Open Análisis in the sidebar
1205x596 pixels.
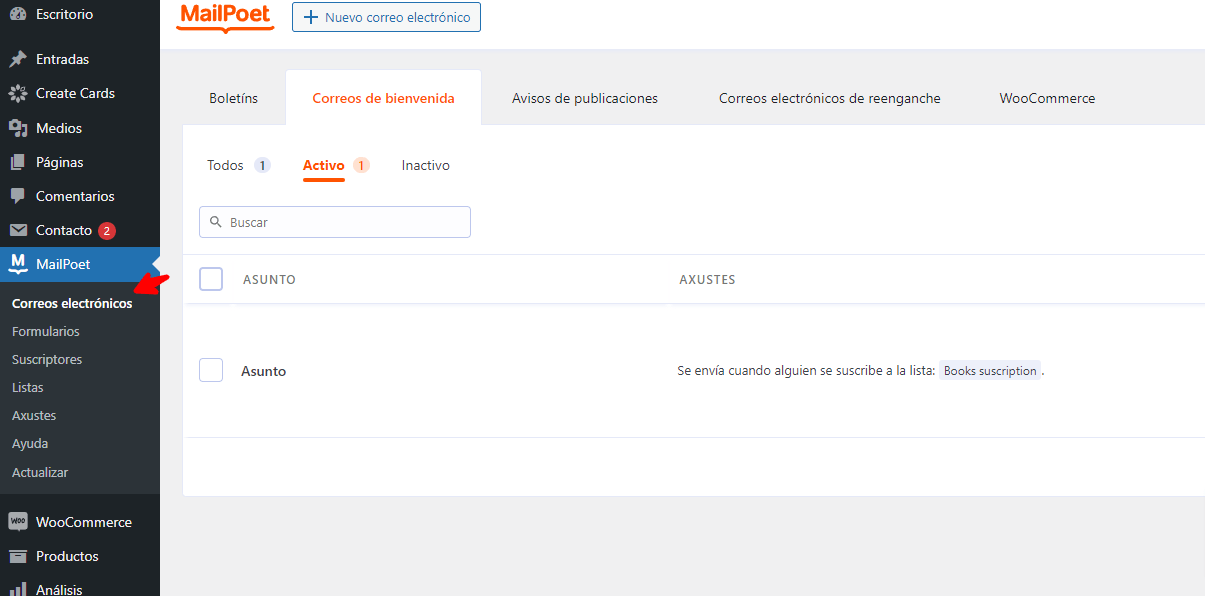coord(59,589)
